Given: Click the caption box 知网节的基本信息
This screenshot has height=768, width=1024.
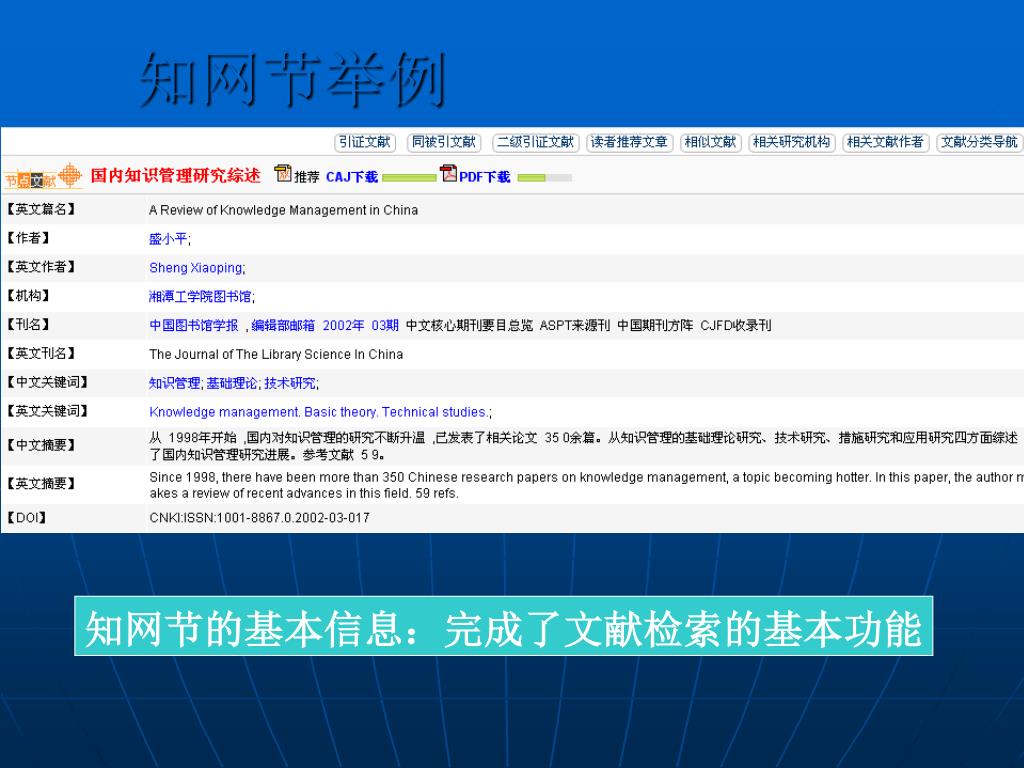Looking at the screenshot, I should (x=504, y=626).
